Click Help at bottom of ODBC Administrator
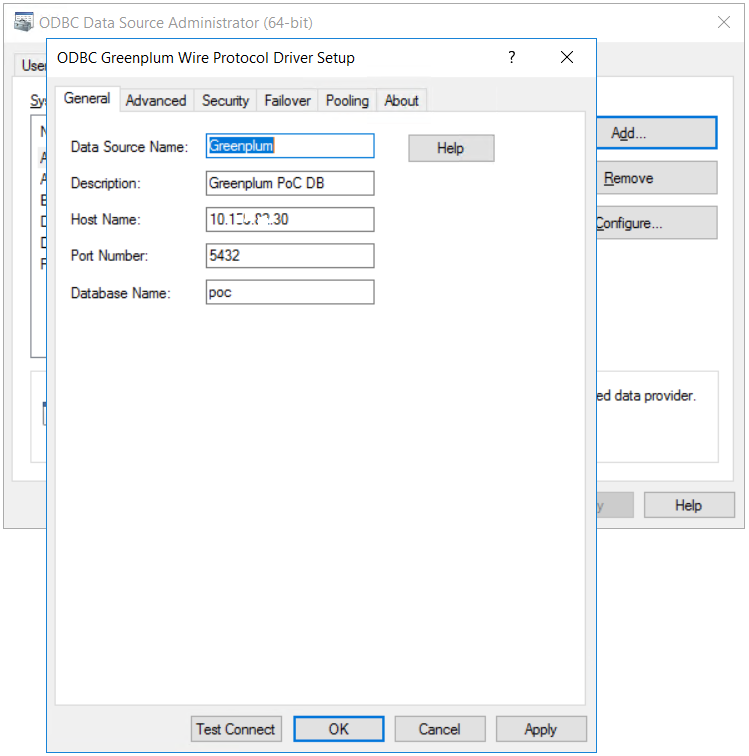Viewport: 749px width, 756px height. point(689,505)
